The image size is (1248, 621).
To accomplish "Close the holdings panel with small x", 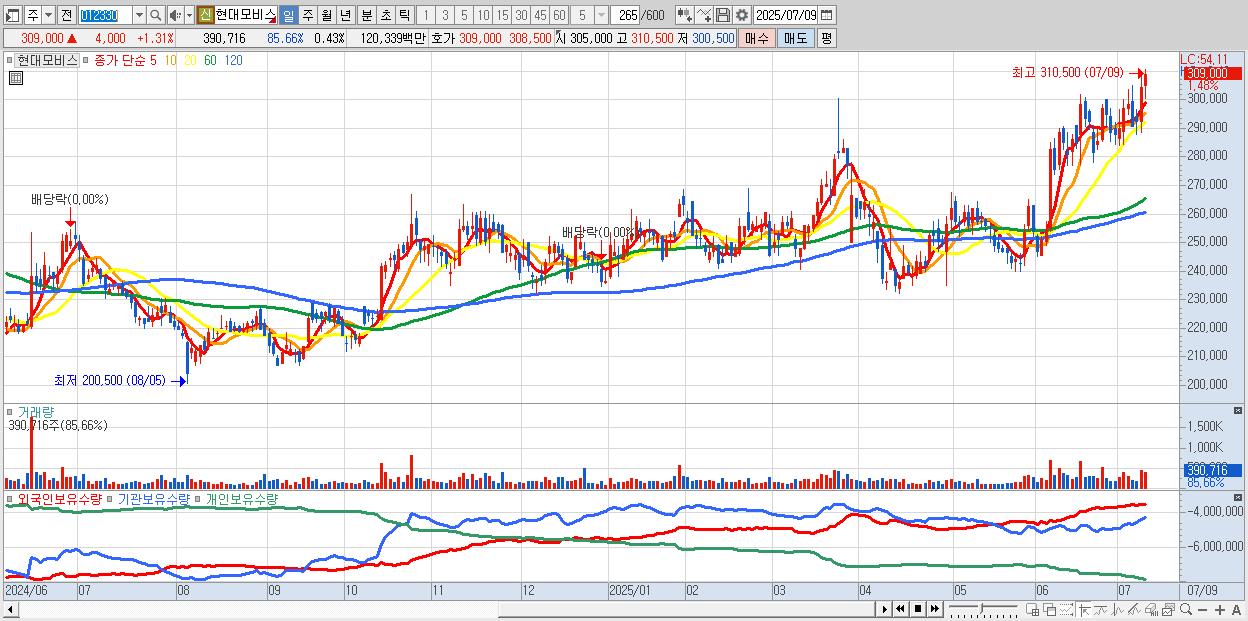I will coord(1240,498).
